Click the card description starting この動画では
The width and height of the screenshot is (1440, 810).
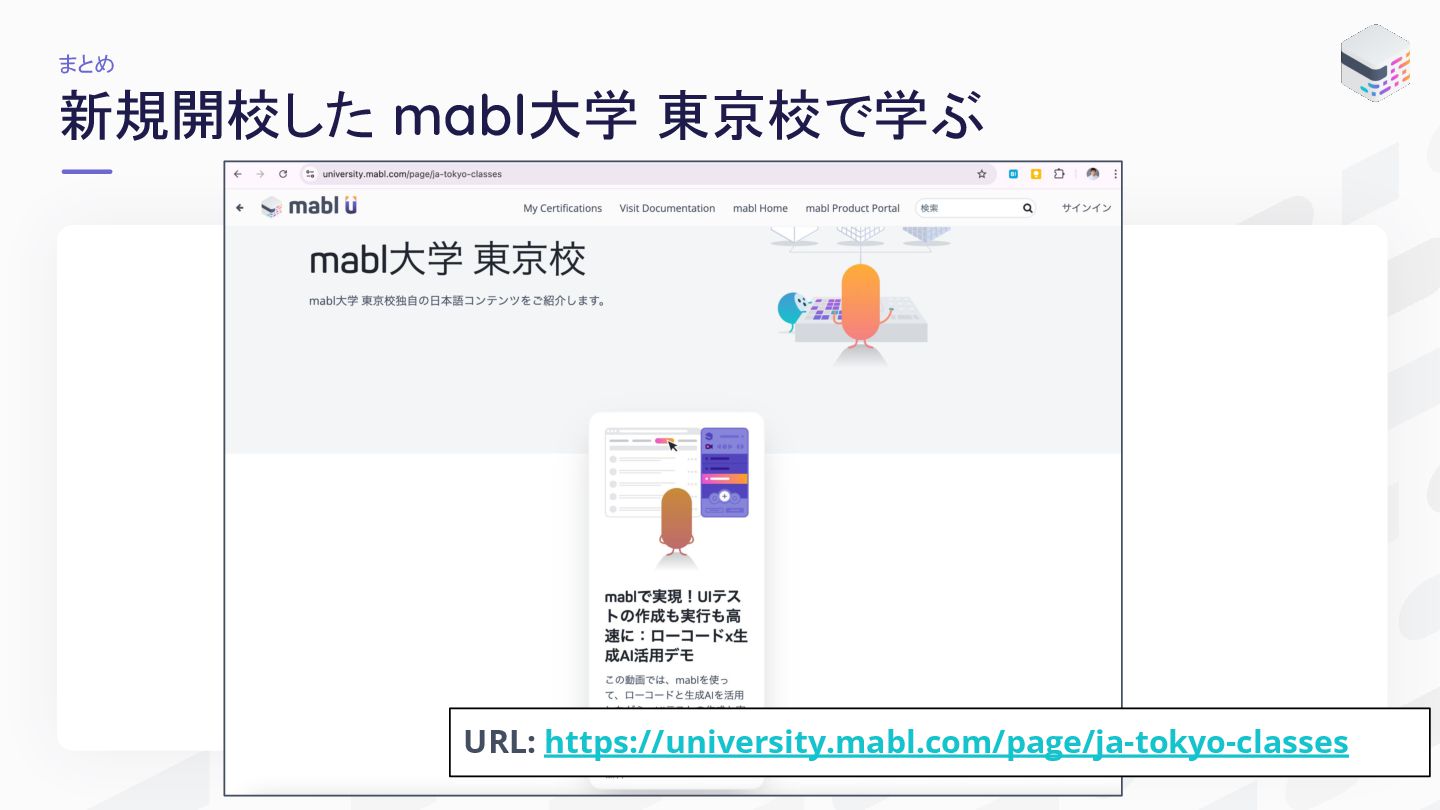tap(675, 694)
